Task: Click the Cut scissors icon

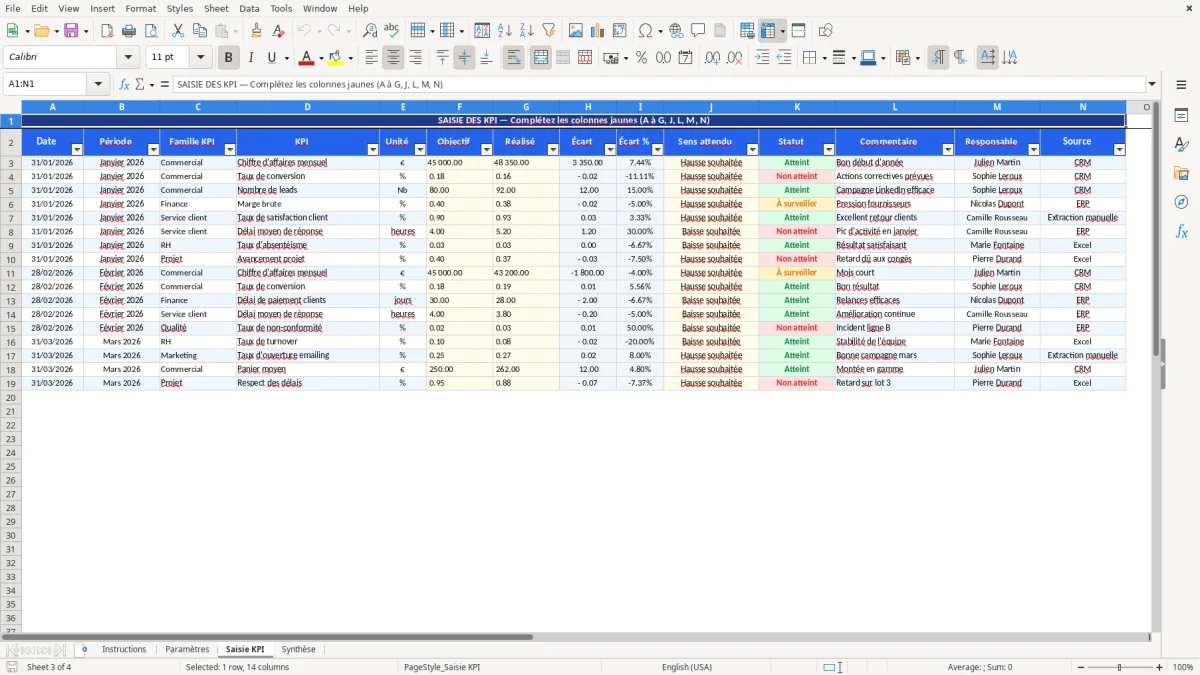Action: [178, 31]
